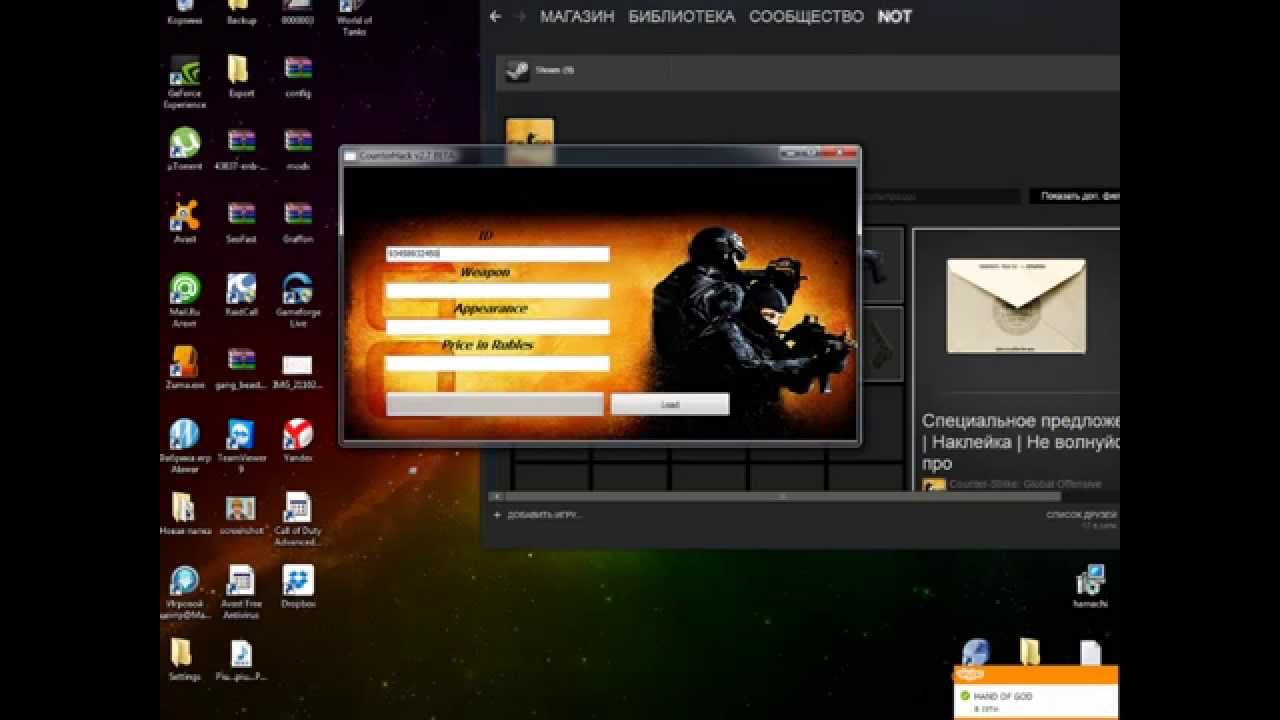Open the Новая папка folder icon

click(185, 514)
